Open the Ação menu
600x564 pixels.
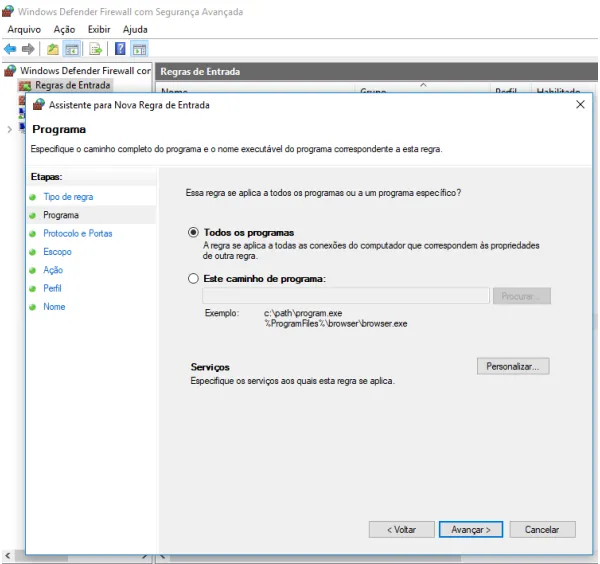coord(64,29)
